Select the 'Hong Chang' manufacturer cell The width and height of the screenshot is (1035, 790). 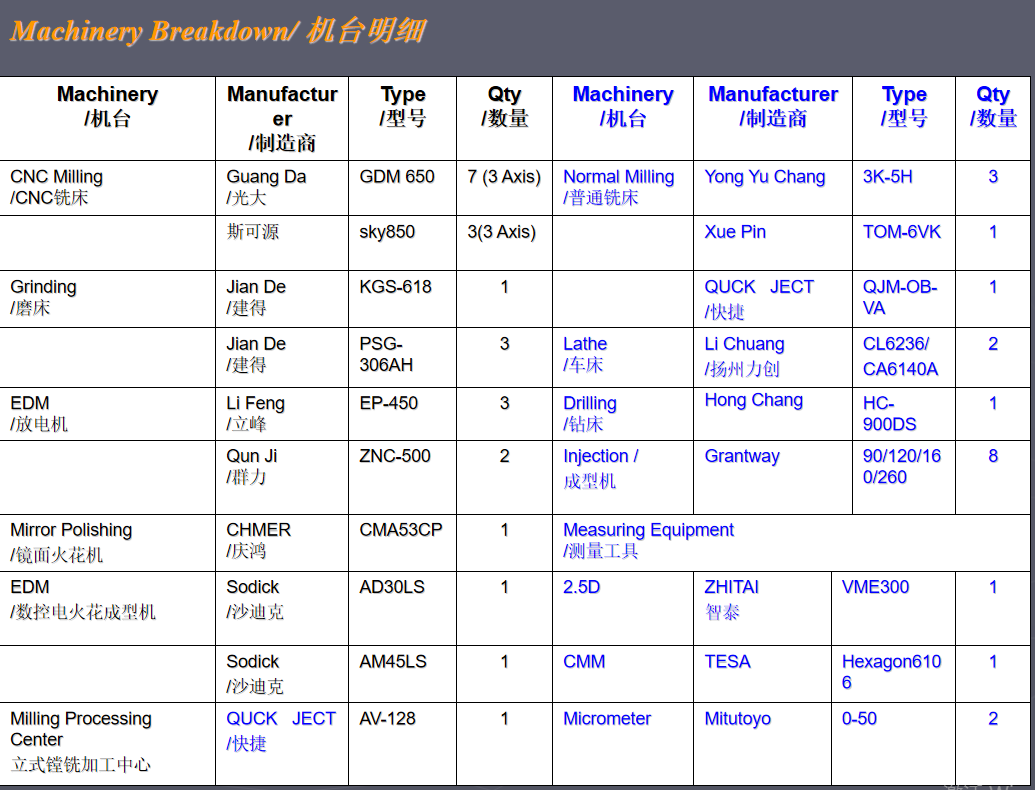(x=773, y=414)
